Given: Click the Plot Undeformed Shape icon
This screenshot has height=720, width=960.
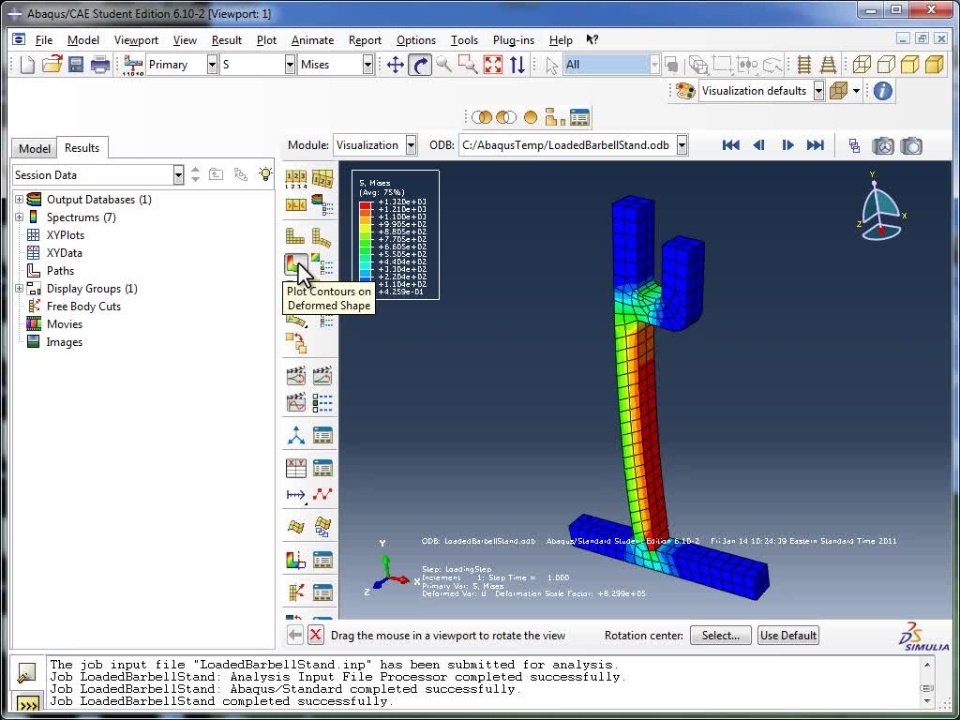Looking at the screenshot, I should [296, 236].
